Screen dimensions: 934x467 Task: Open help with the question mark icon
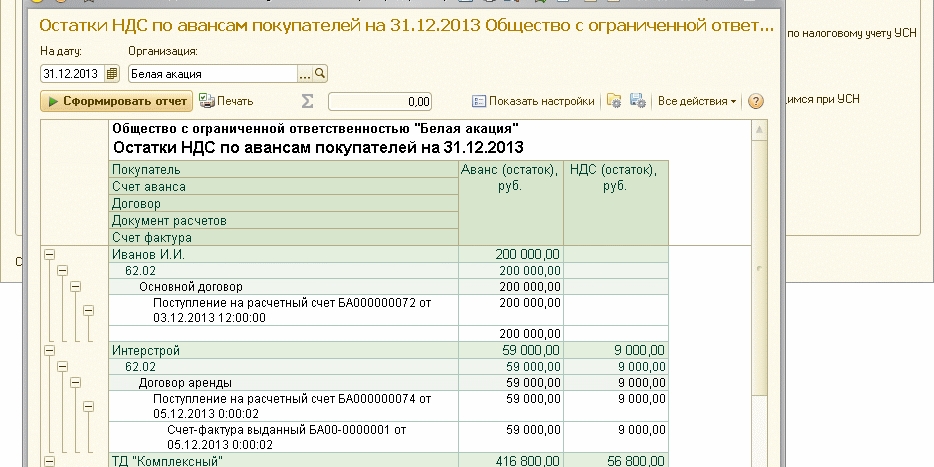[756, 101]
